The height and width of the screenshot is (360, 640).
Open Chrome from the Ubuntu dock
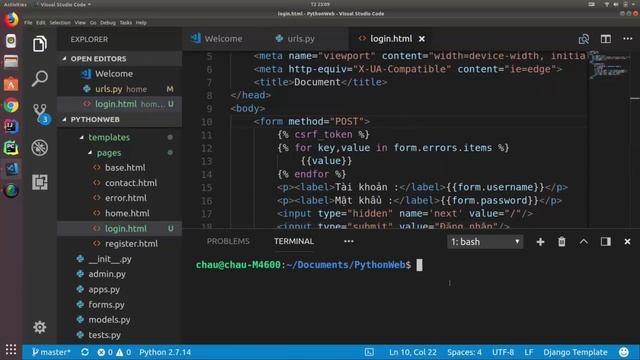[11, 105]
